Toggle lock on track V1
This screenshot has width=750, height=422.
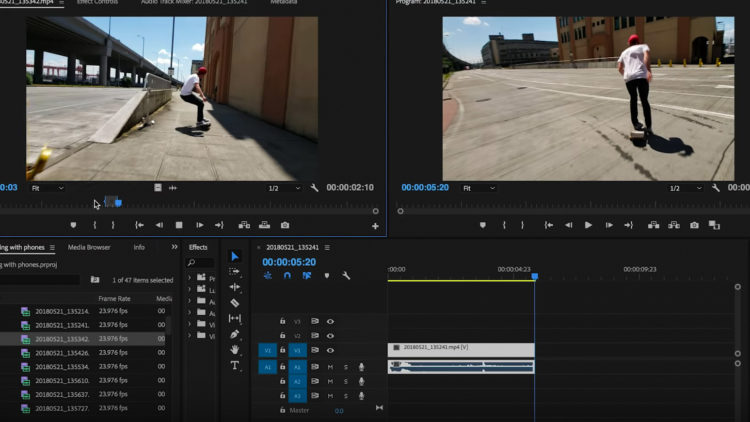pyautogui.click(x=283, y=350)
